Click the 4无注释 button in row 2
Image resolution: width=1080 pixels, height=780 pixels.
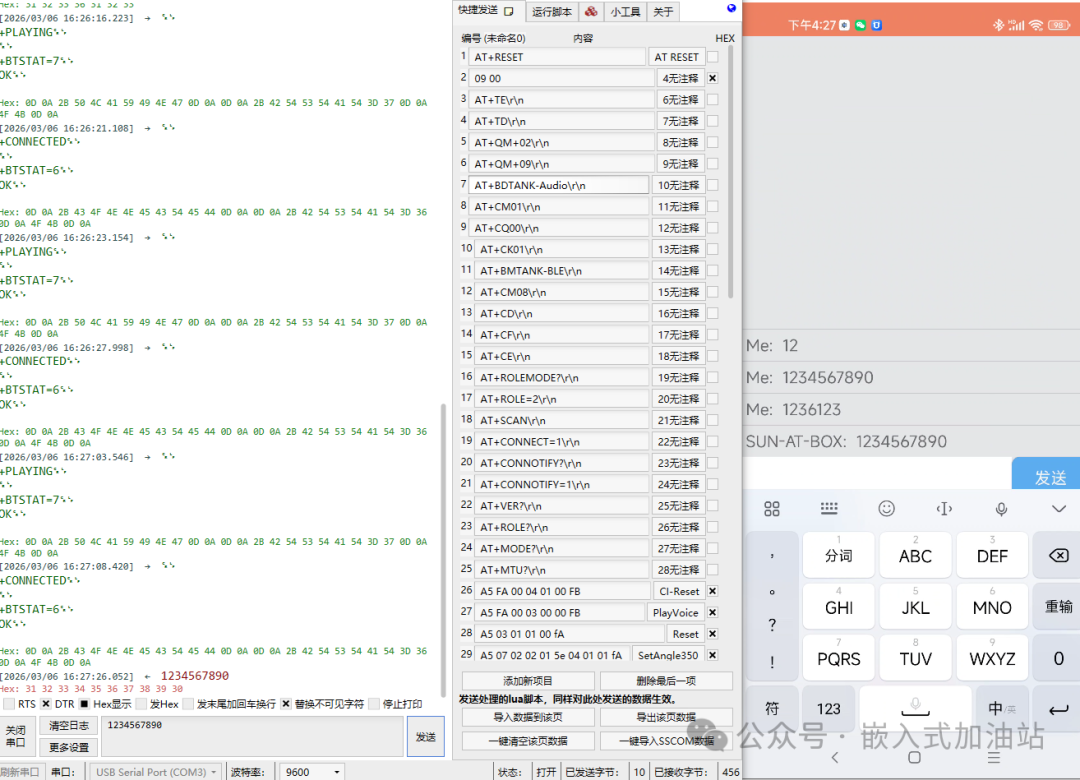(x=680, y=78)
